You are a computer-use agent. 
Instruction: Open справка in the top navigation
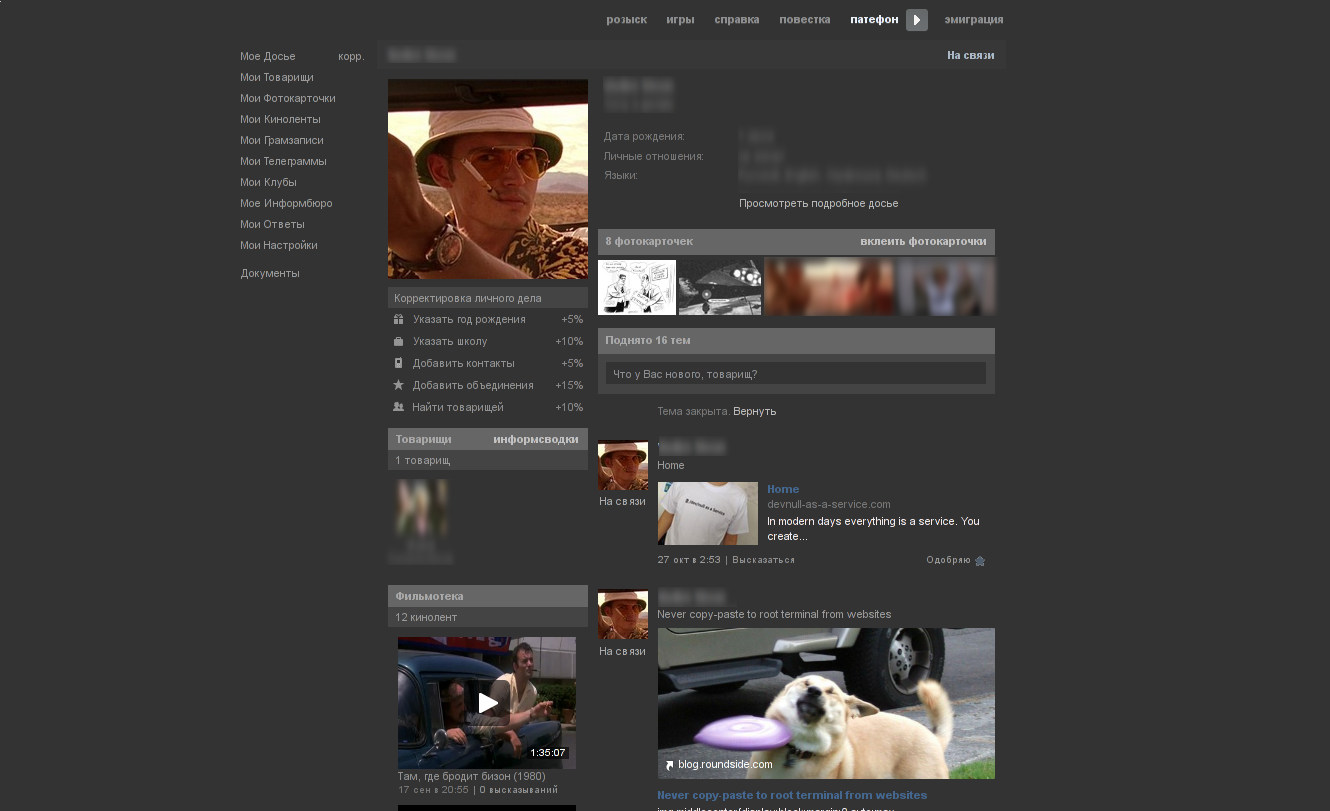(737, 20)
